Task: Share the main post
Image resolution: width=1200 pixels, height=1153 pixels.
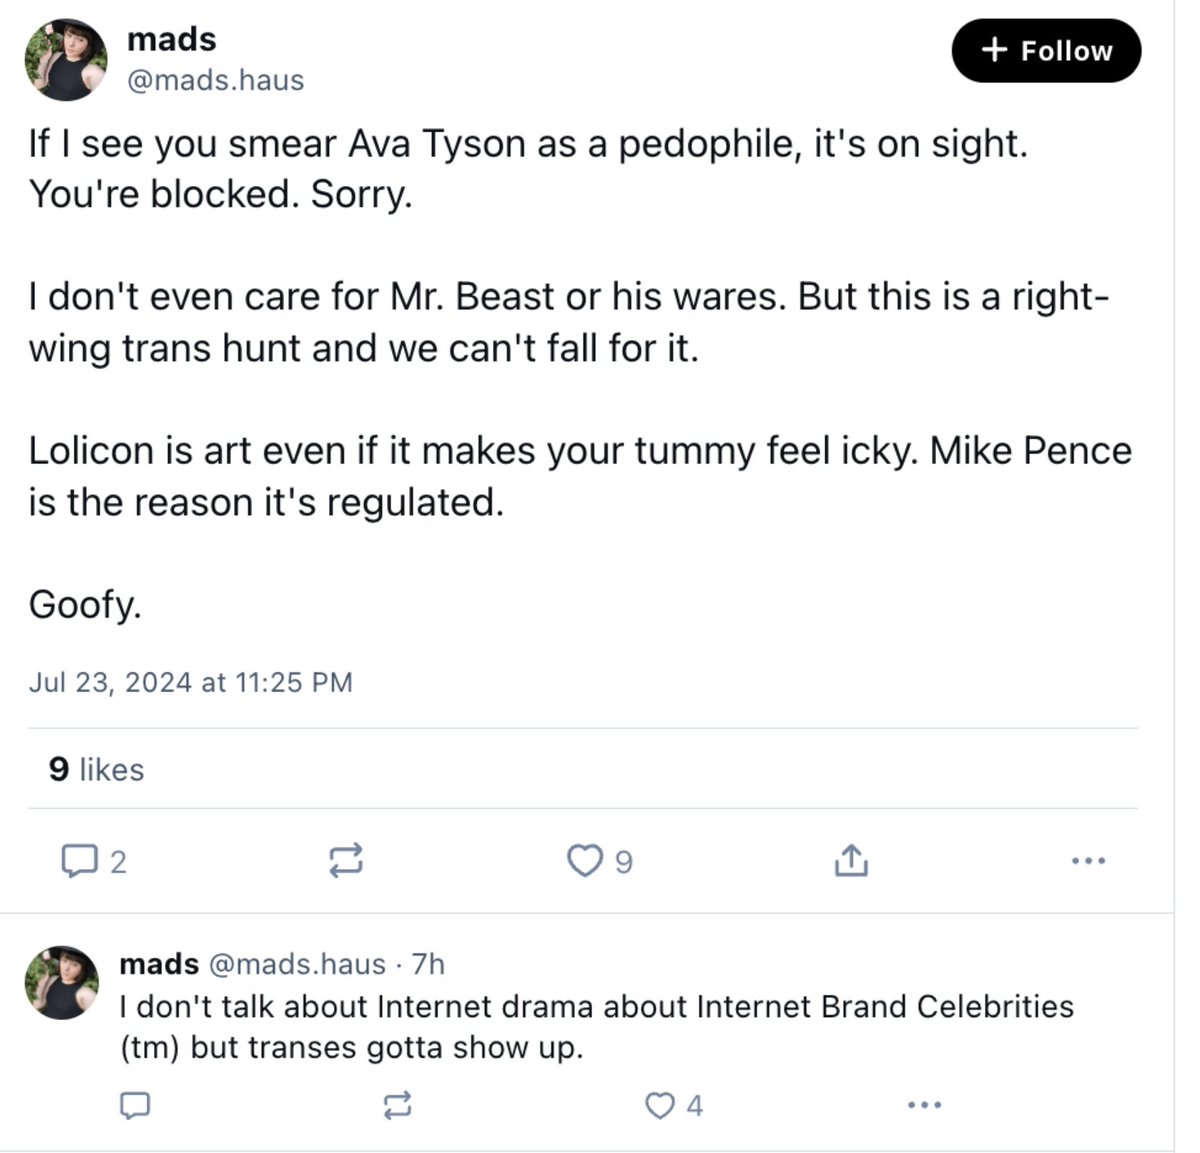Action: 851,860
